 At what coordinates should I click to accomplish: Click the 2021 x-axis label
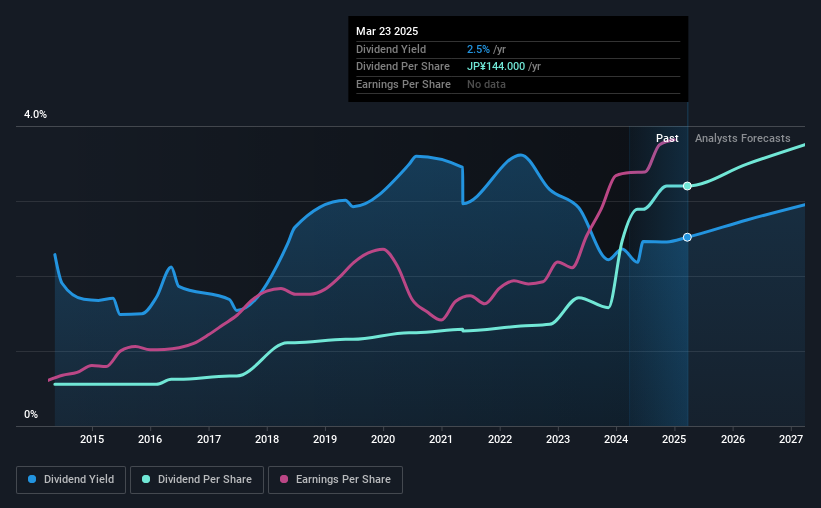[x=441, y=439]
